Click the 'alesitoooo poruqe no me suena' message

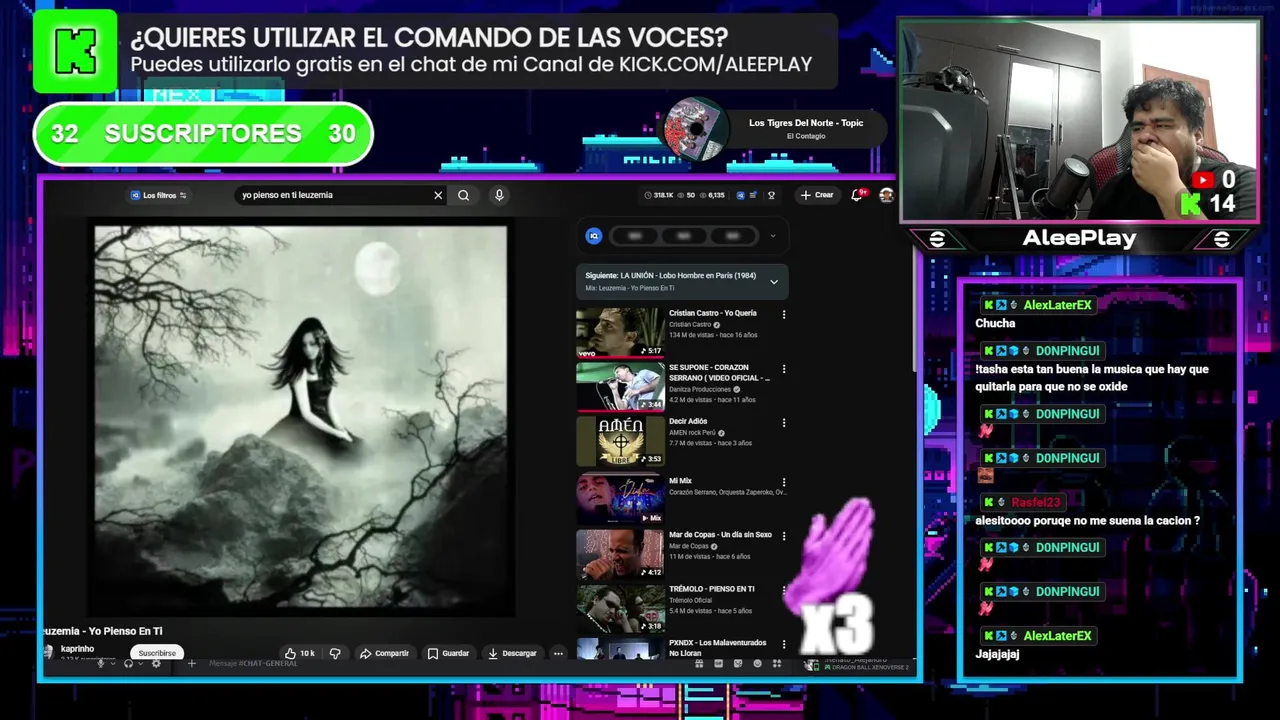[1087, 520]
